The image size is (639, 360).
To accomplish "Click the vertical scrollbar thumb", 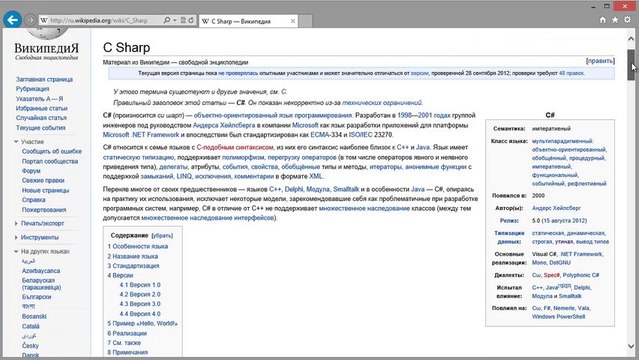I will click(631, 64).
